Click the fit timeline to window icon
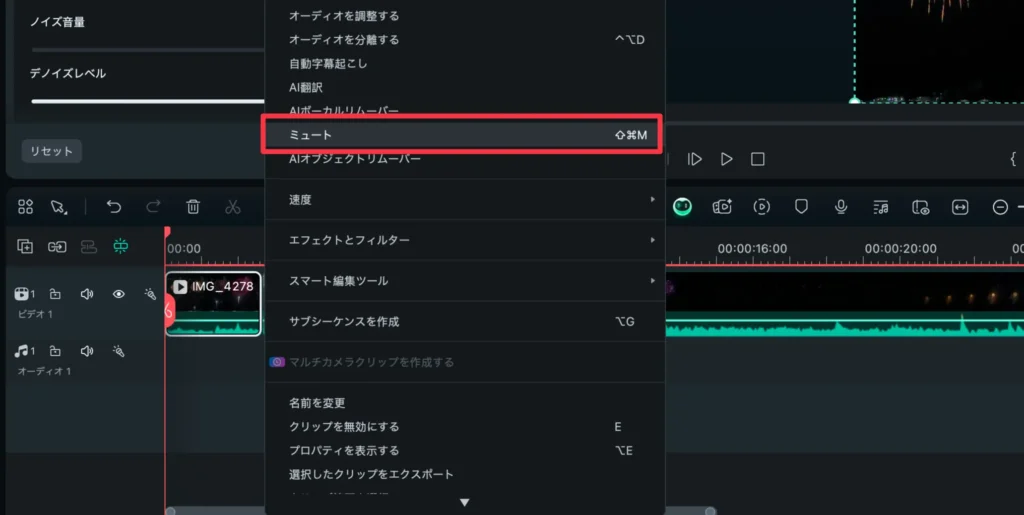Image resolution: width=1024 pixels, height=515 pixels. pyautogui.click(x=960, y=207)
